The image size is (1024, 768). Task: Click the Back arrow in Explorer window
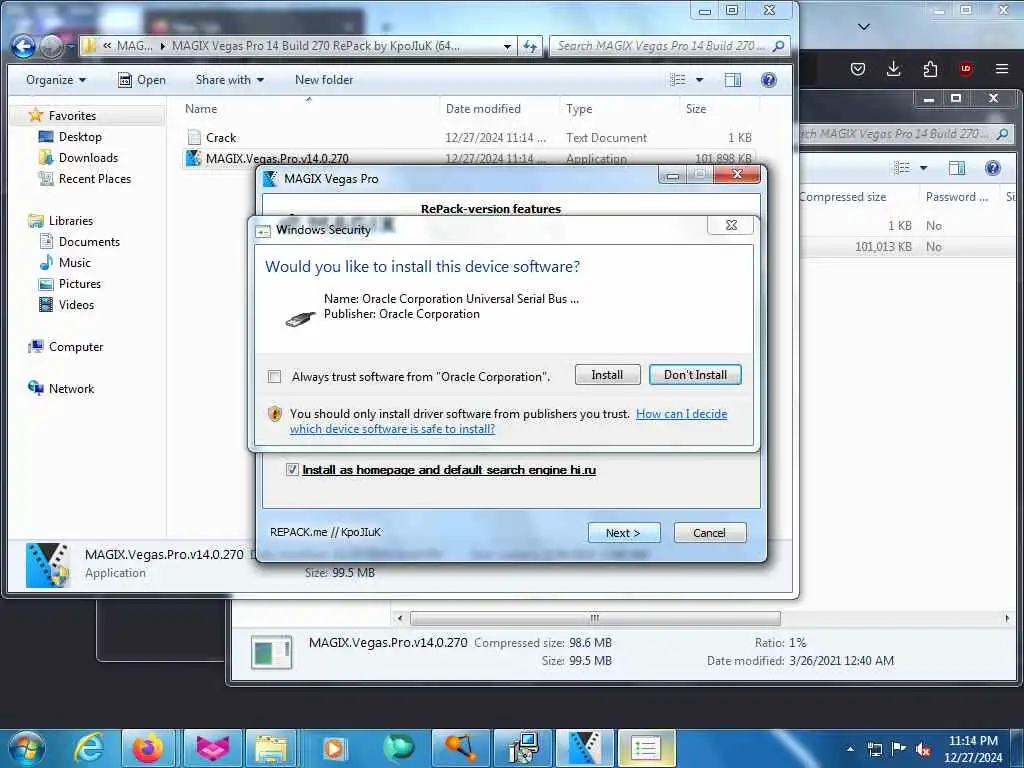click(24, 46)
